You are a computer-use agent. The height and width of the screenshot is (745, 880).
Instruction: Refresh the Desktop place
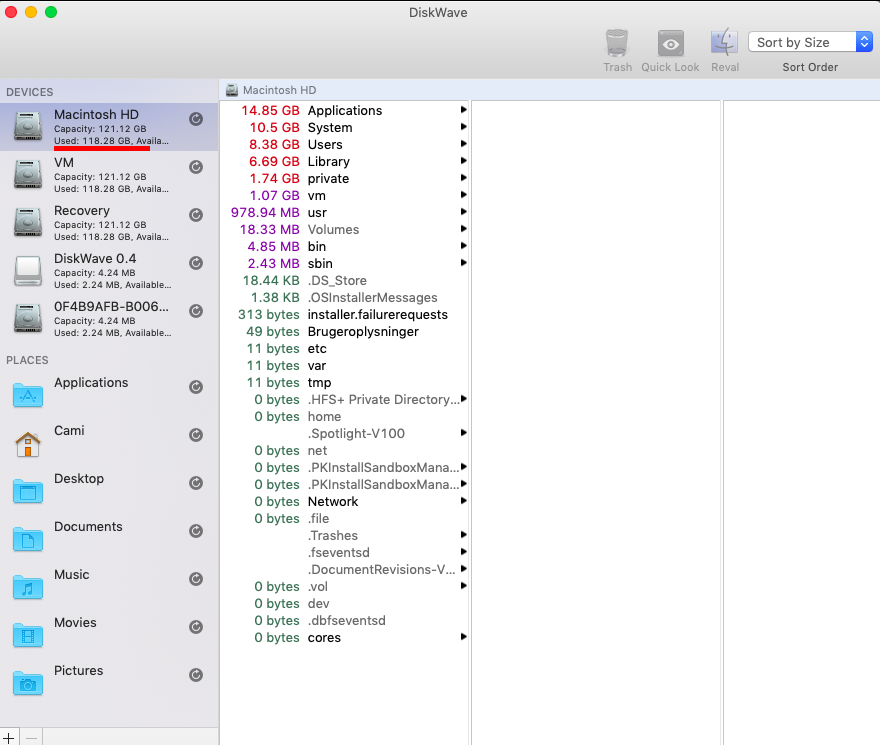click(x=196, y=483)
